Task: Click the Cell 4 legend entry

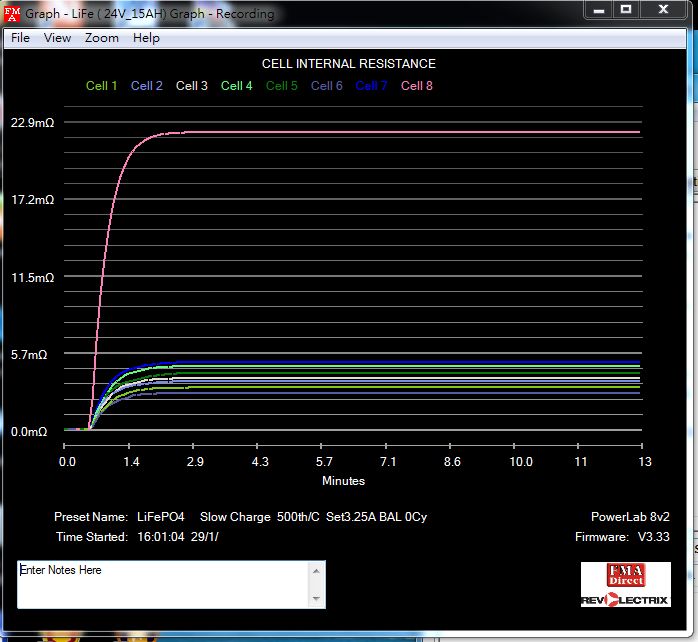Action: pyautogui.click(x=237, y=86)
